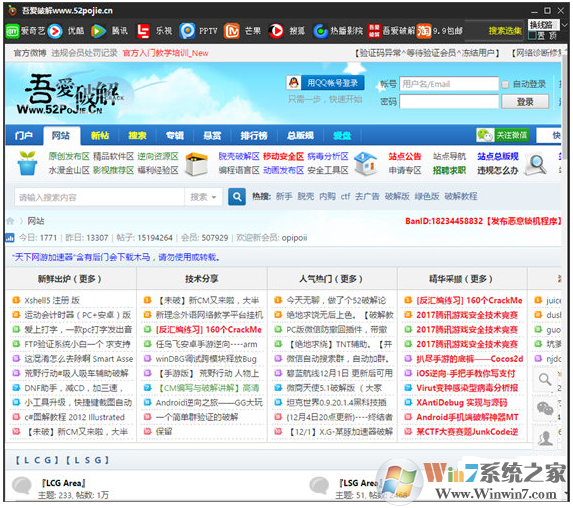Click in the 用户名/Email input field
The image size is (573, 508).
(449, 84)
